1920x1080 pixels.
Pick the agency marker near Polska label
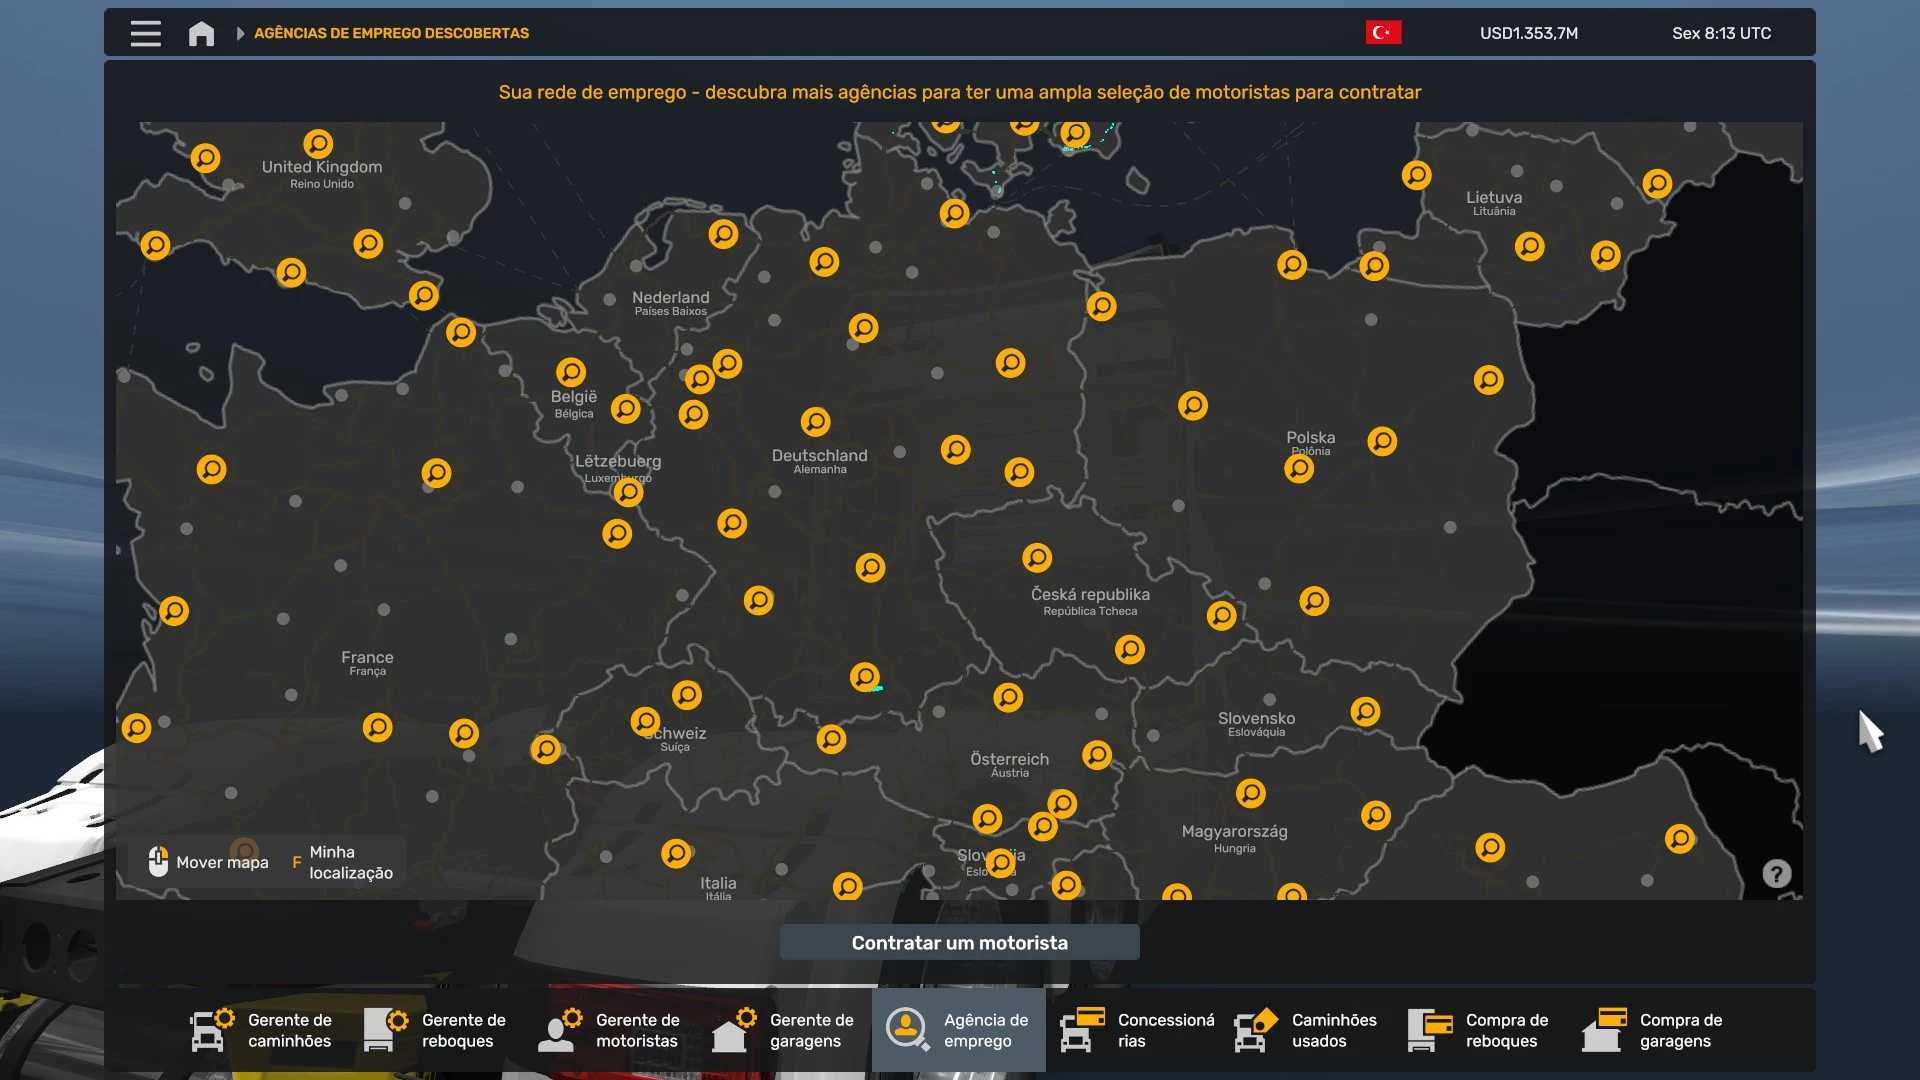(x=1299, y=468)
